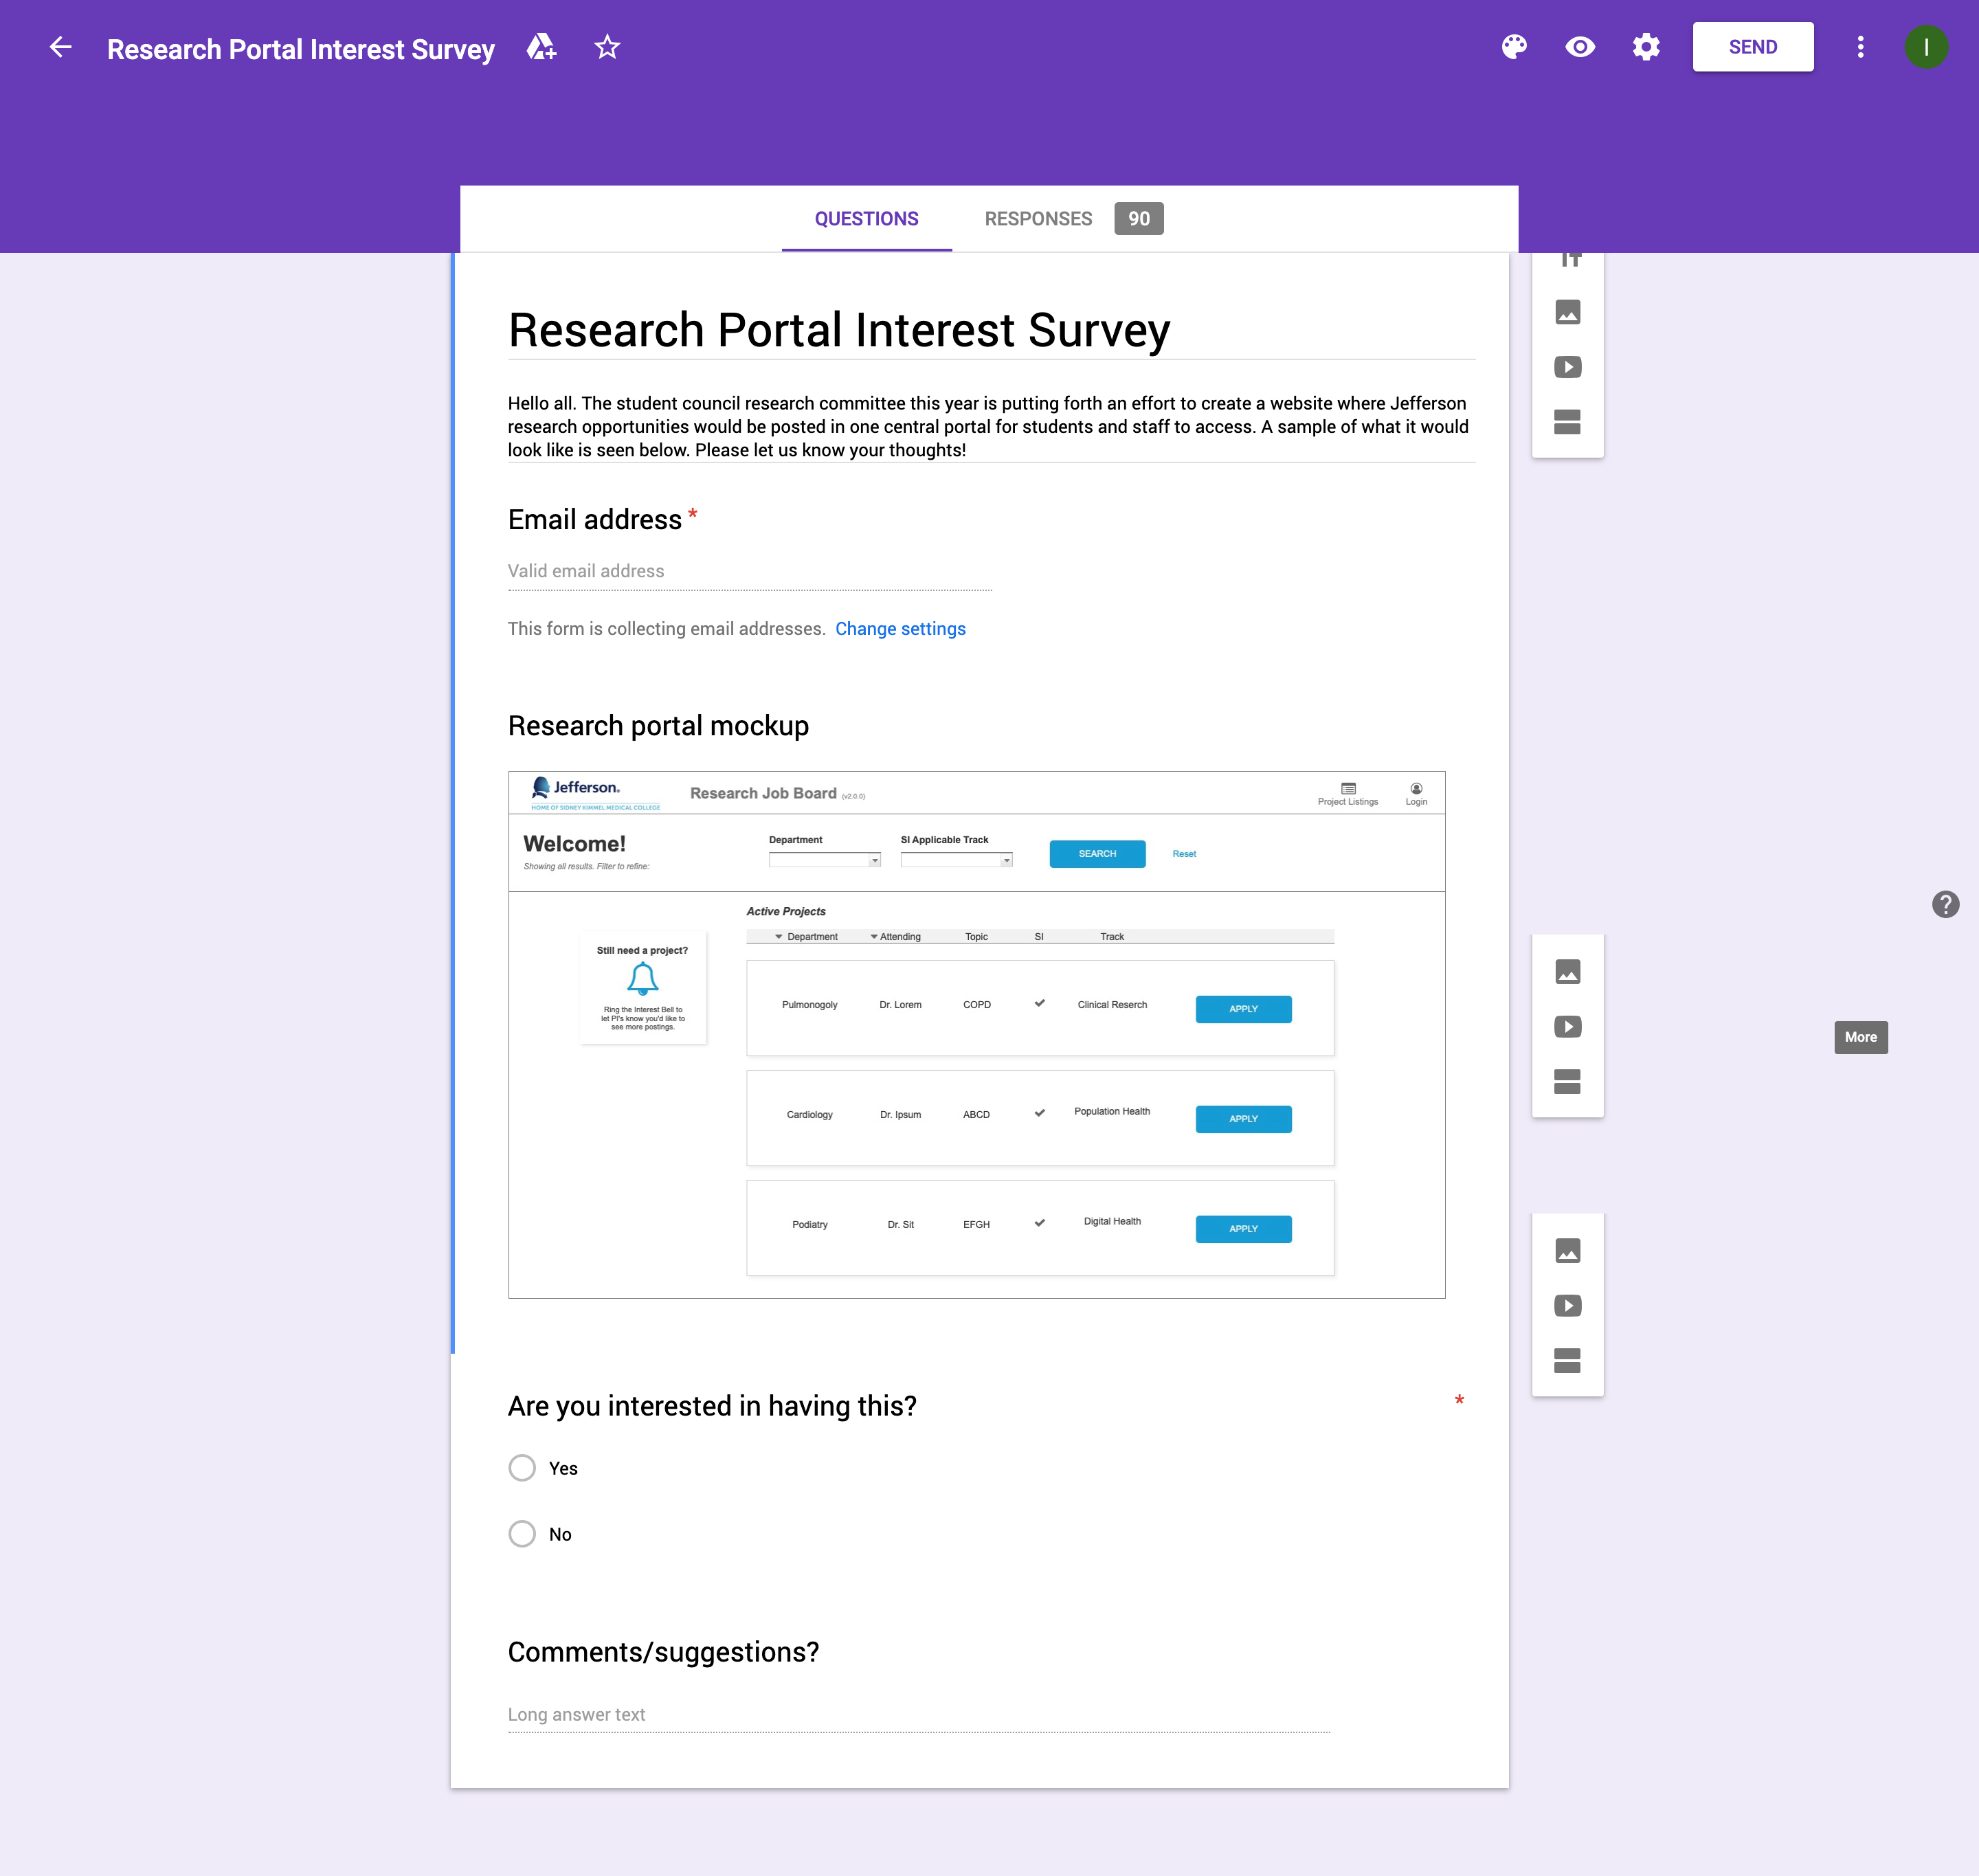Screen dimensions: 1979x1876
Task: Star the Research Portal Interest Survey form
Action: click(x=607, y=47)
